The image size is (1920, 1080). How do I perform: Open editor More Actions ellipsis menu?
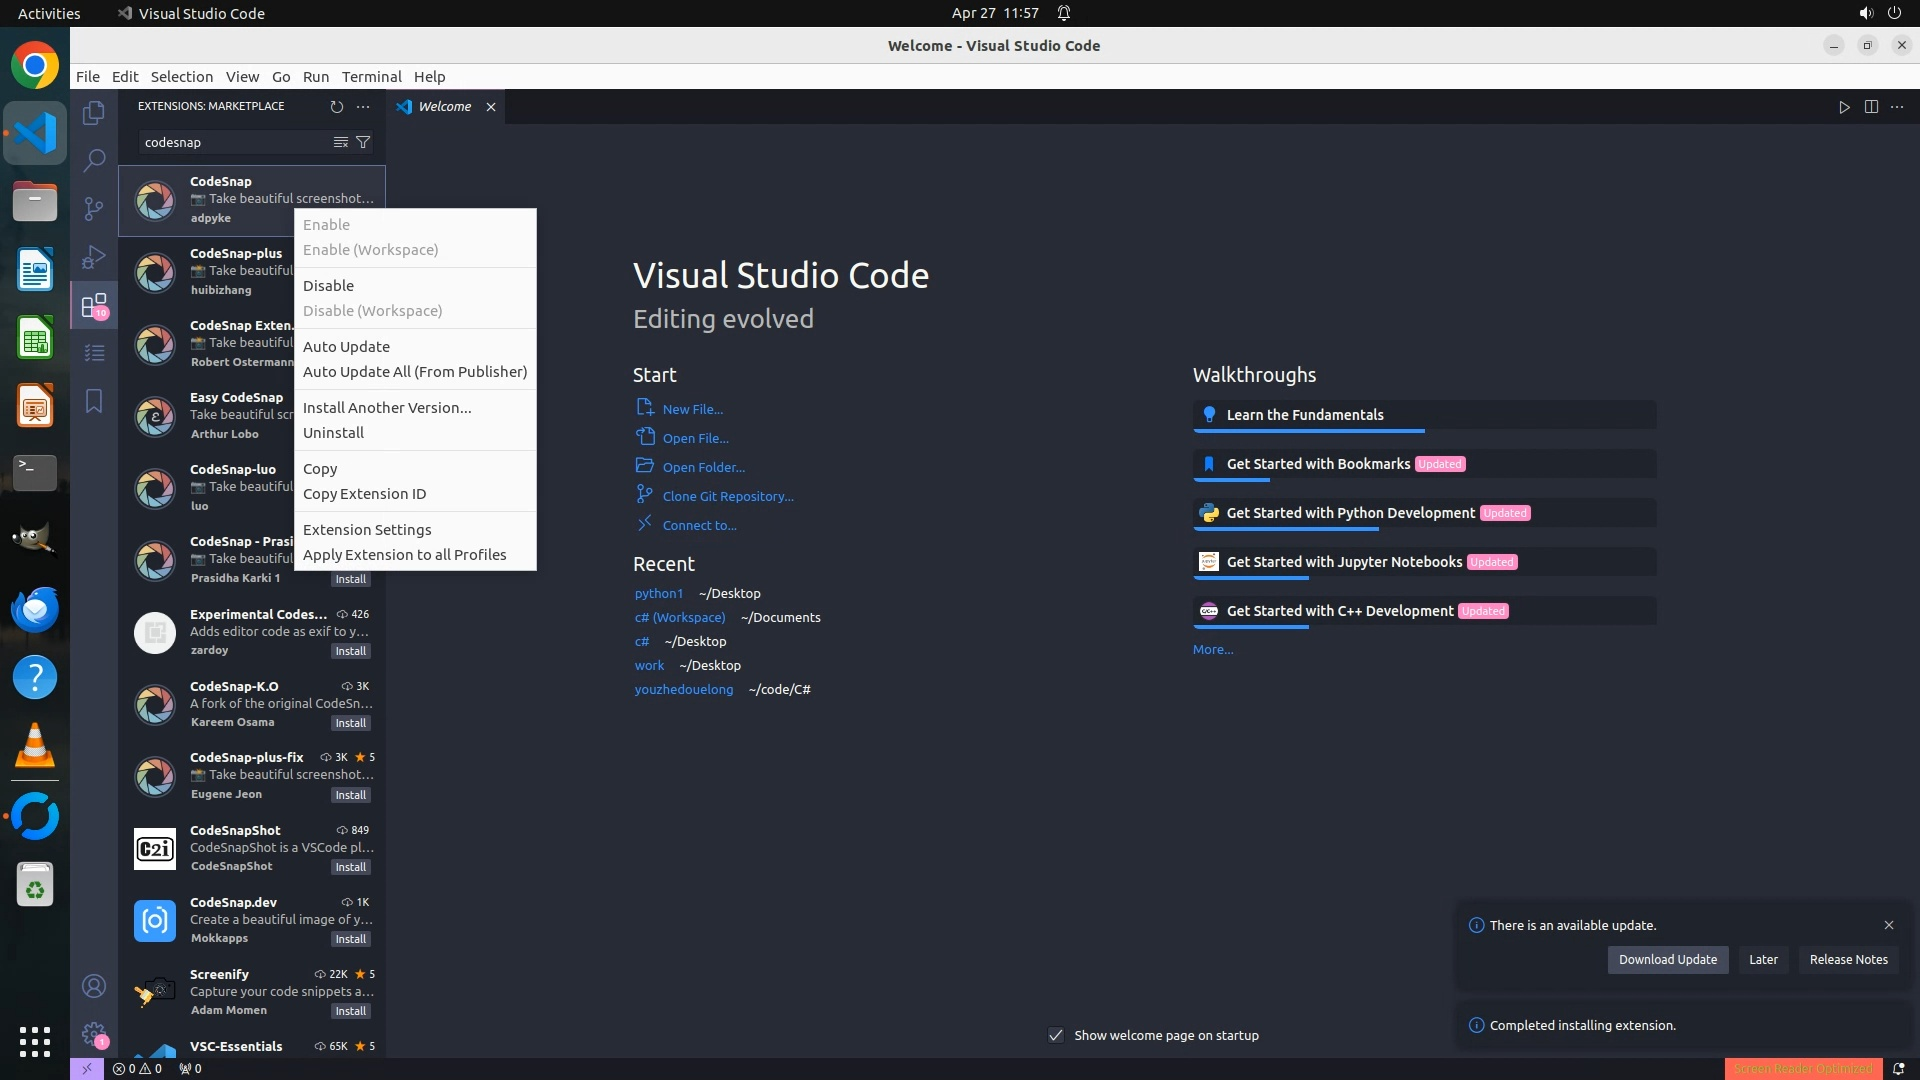click(x=1897, y=107)
